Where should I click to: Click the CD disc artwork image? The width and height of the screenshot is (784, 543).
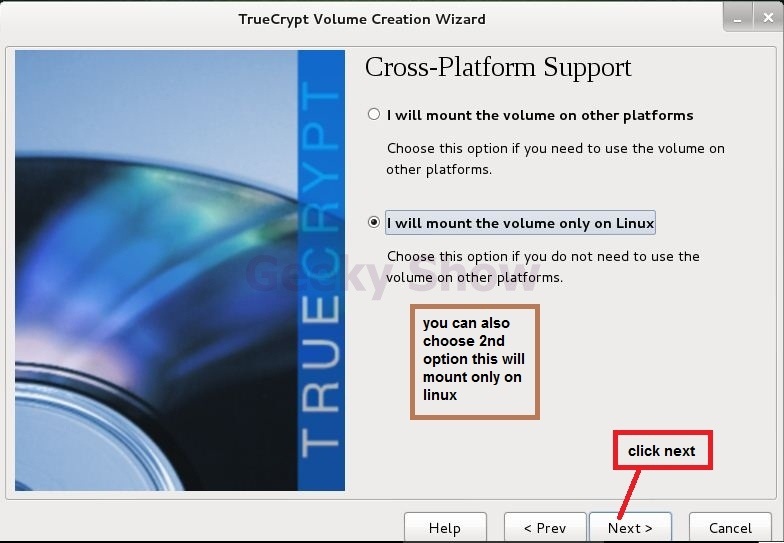[156, 270]
